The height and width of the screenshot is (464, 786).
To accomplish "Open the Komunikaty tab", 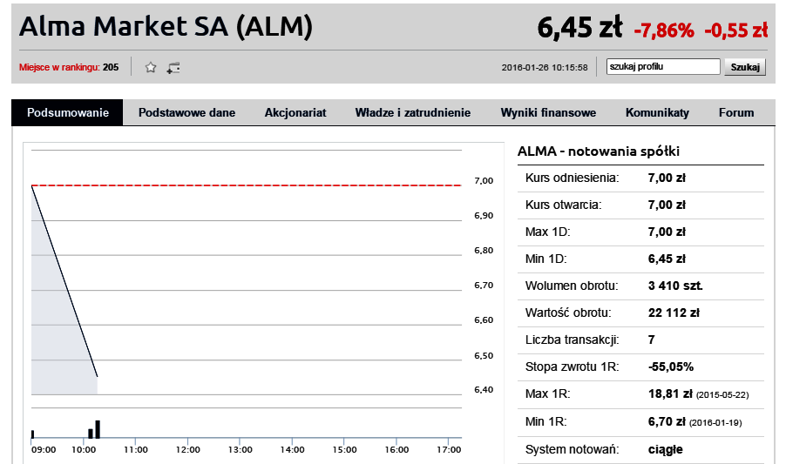I will pyautogui.click(x=657, y=113).
